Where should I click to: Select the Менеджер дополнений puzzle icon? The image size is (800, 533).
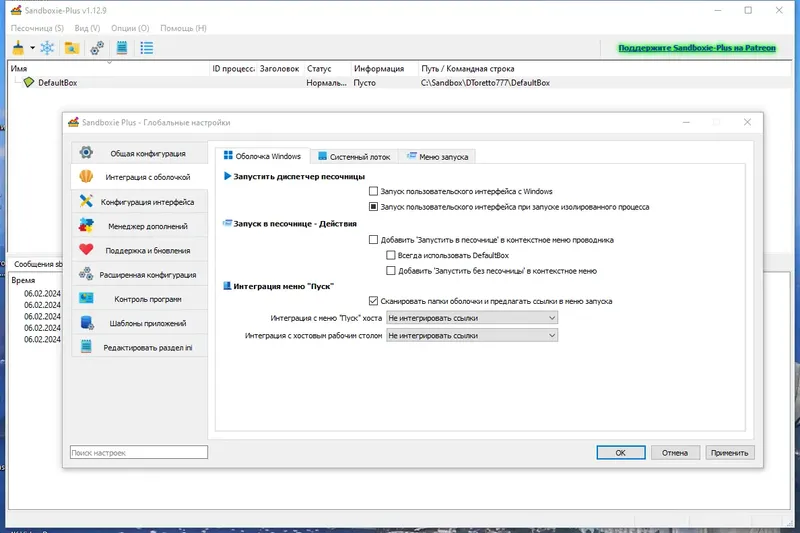pos(86,225)
